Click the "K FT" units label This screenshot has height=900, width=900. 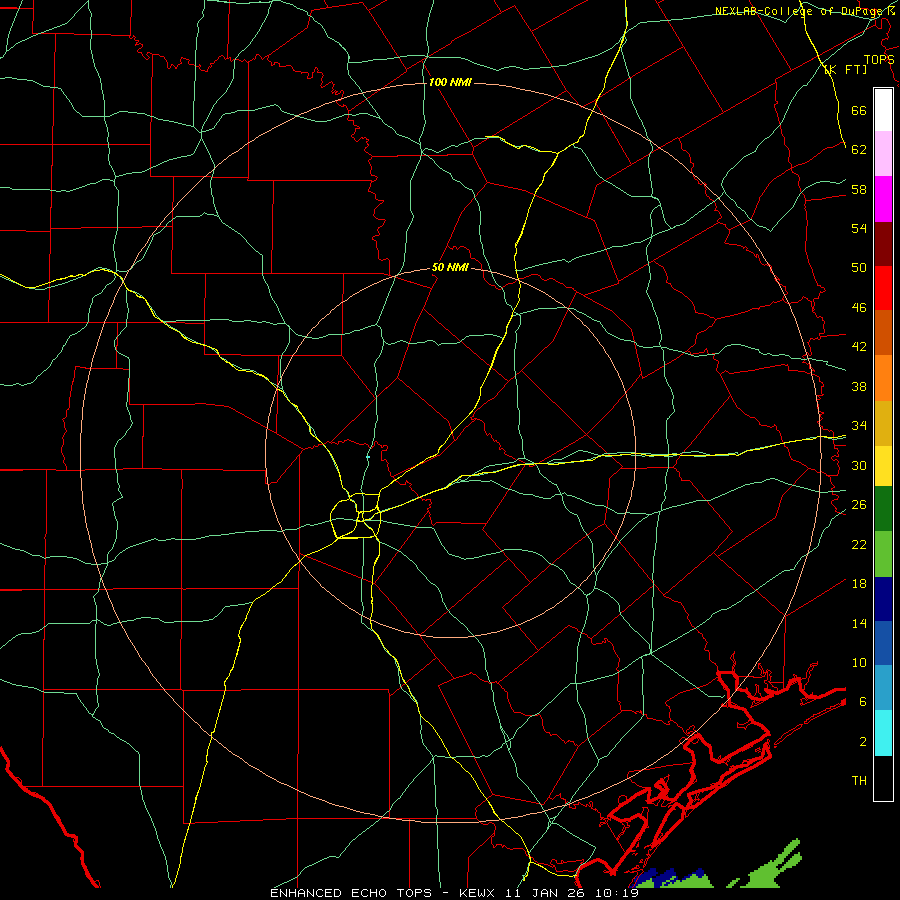tap(845, 69)
